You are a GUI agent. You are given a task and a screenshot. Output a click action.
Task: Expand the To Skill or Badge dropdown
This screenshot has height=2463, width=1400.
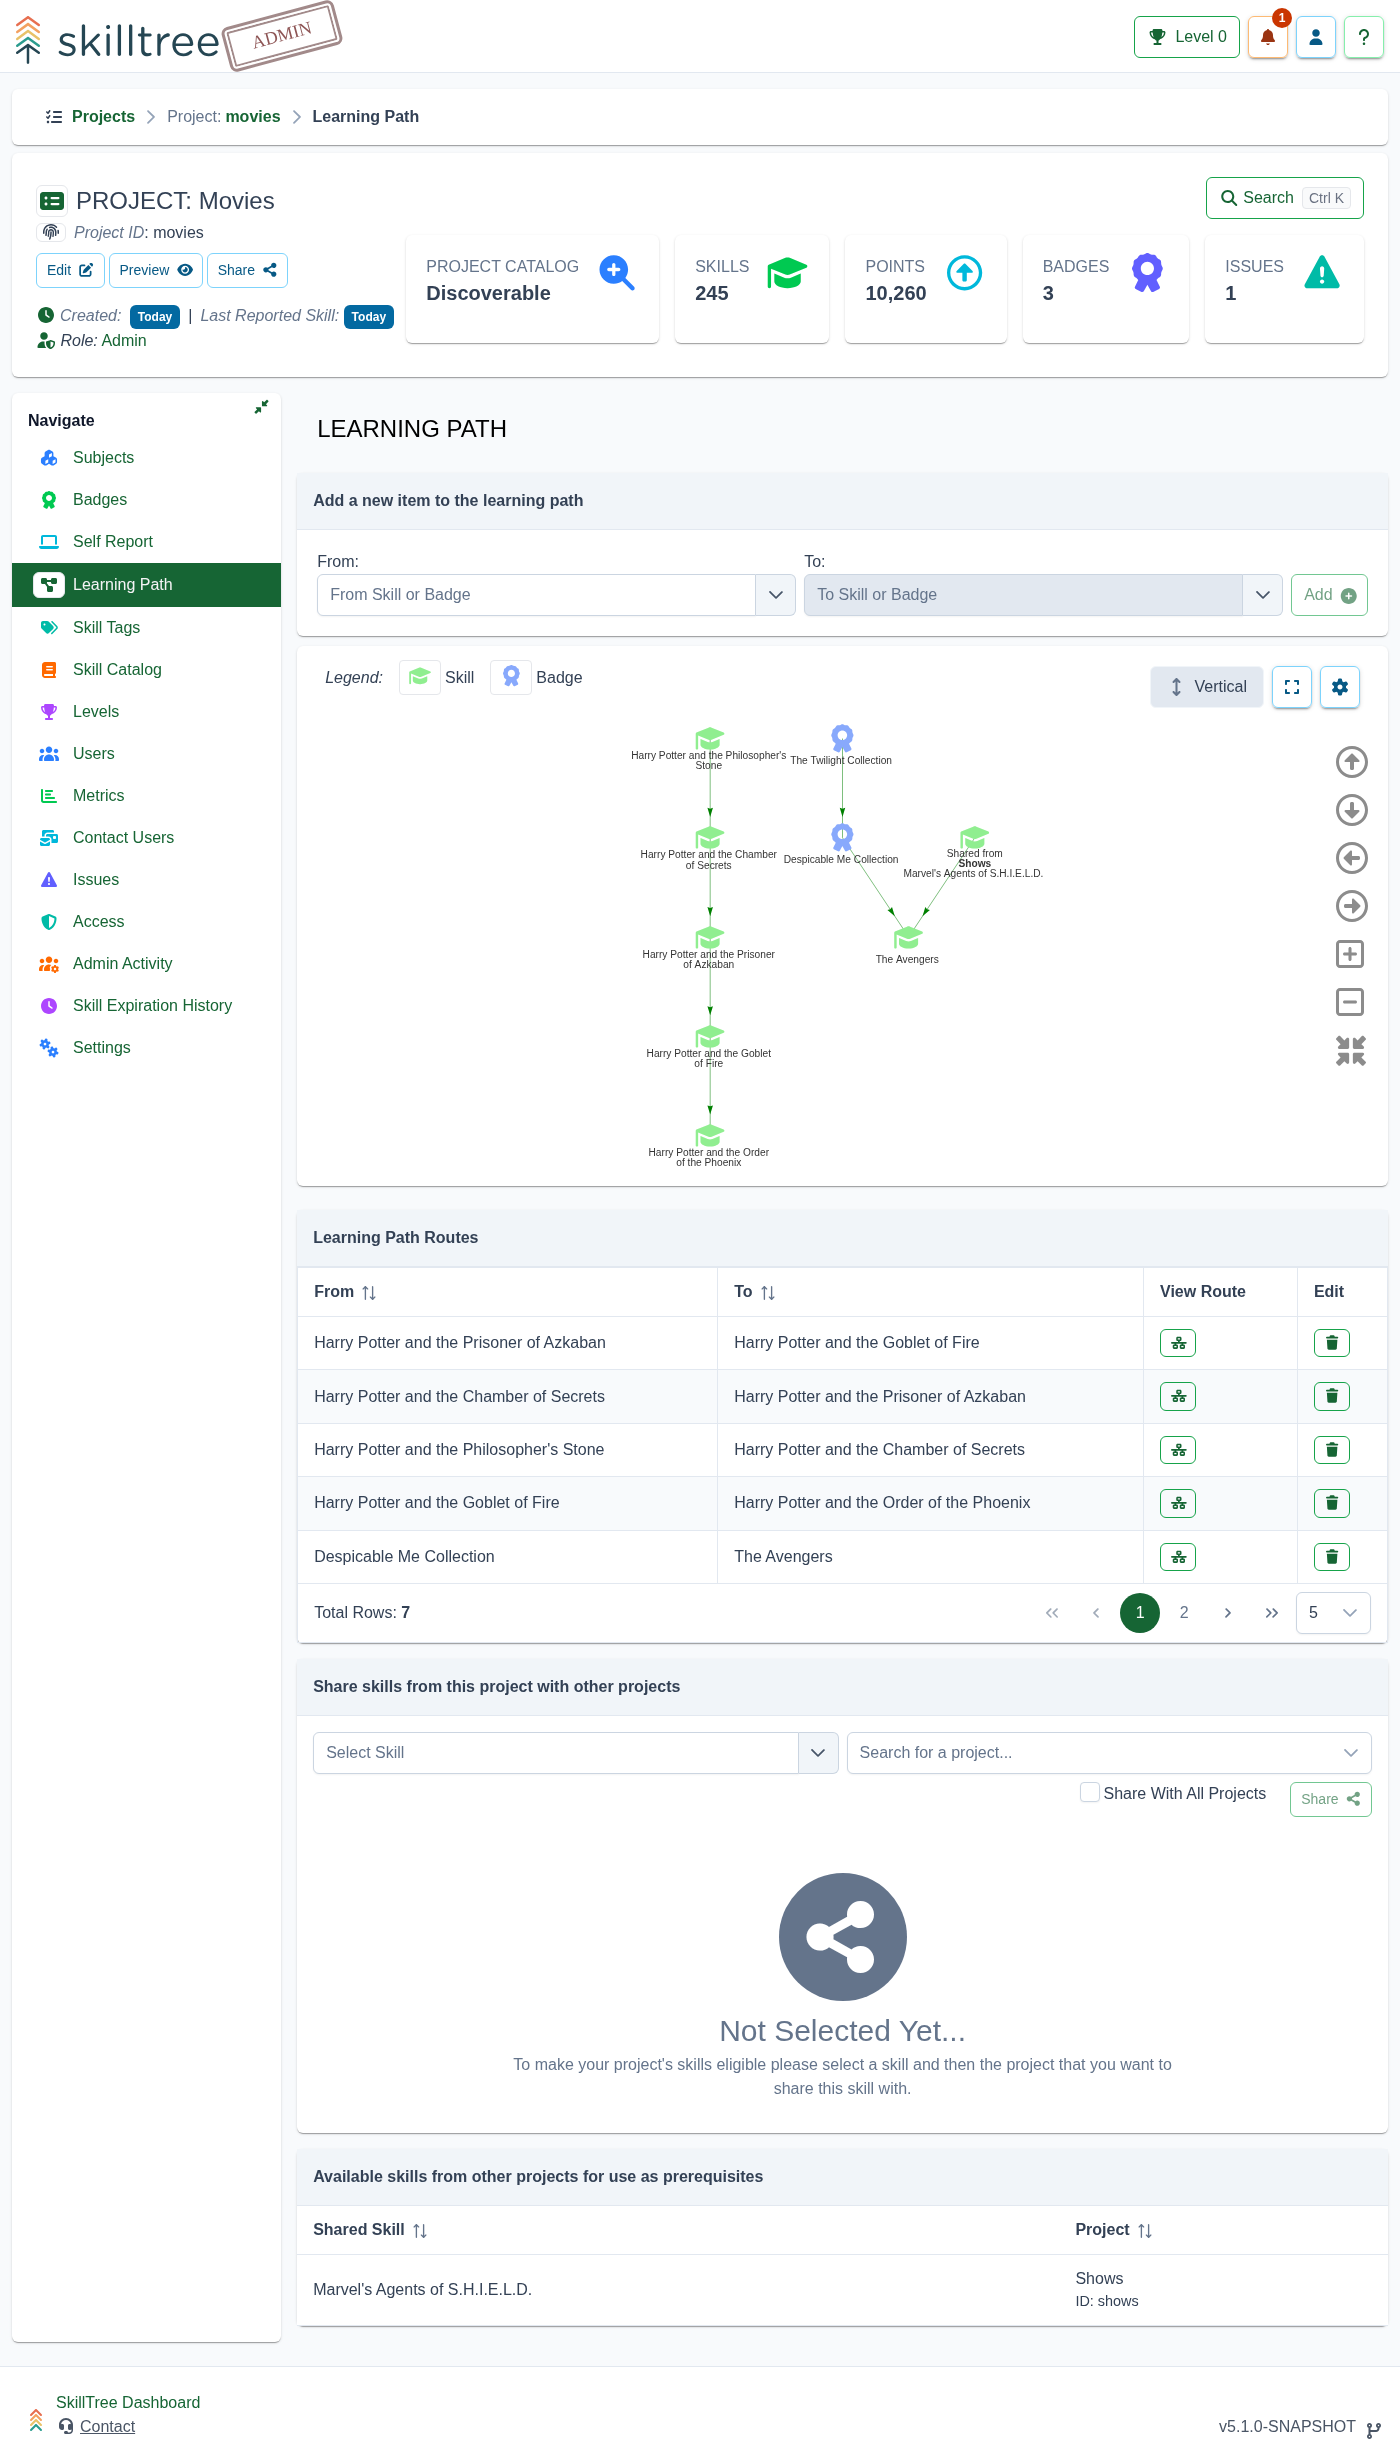(x=1262, y=595)
